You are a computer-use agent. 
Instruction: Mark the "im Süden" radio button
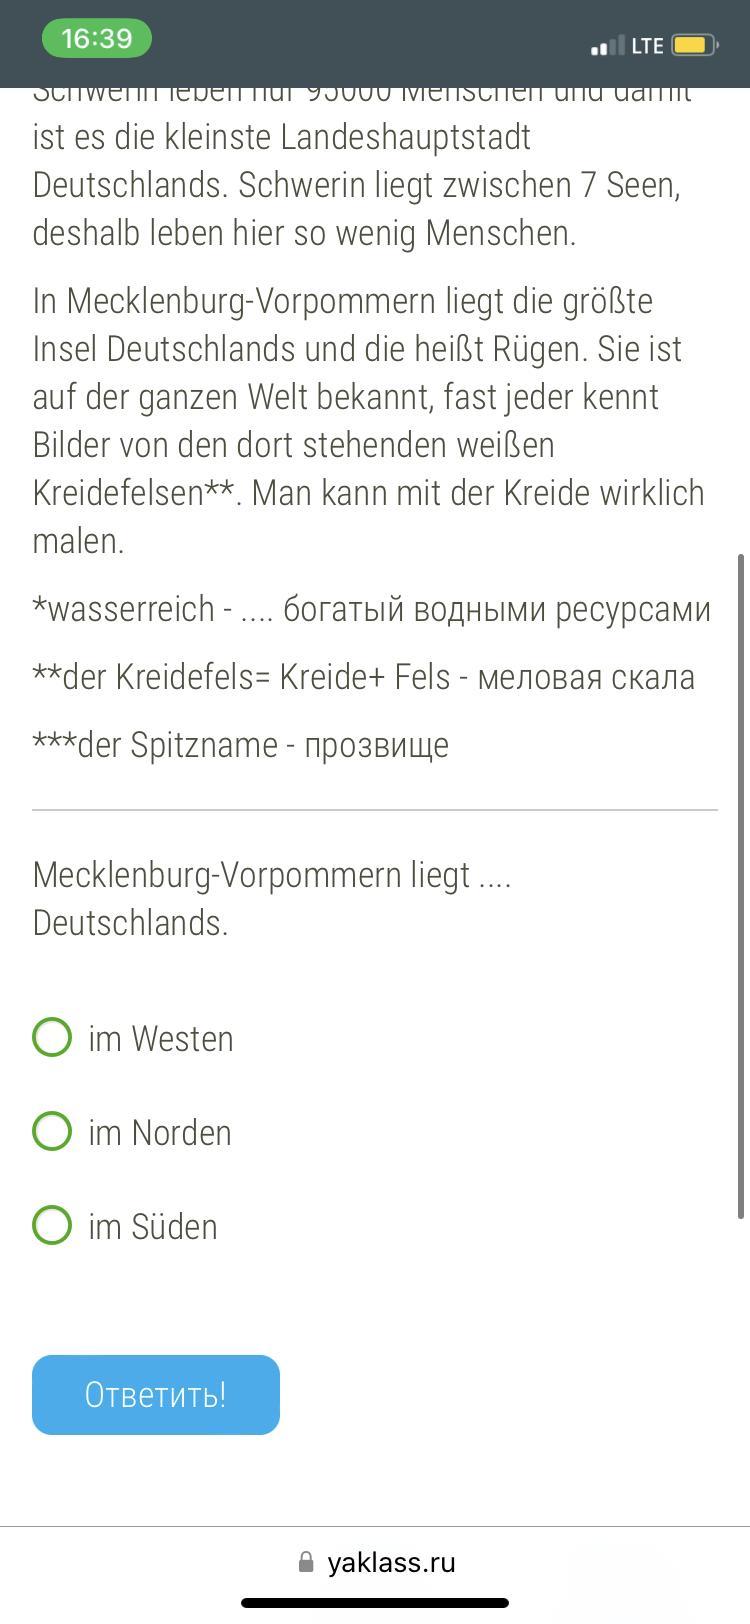point(52,1225)
